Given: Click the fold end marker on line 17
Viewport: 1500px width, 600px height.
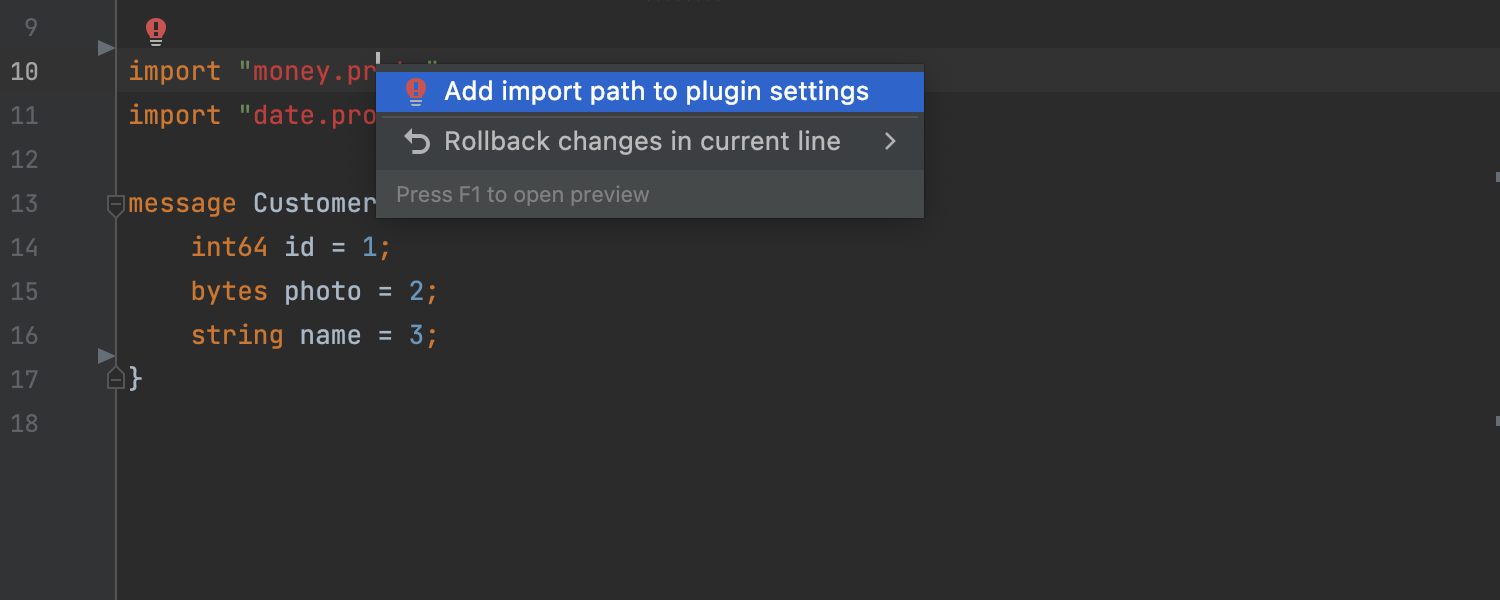Looking at the screenshot, I should 116,379.
